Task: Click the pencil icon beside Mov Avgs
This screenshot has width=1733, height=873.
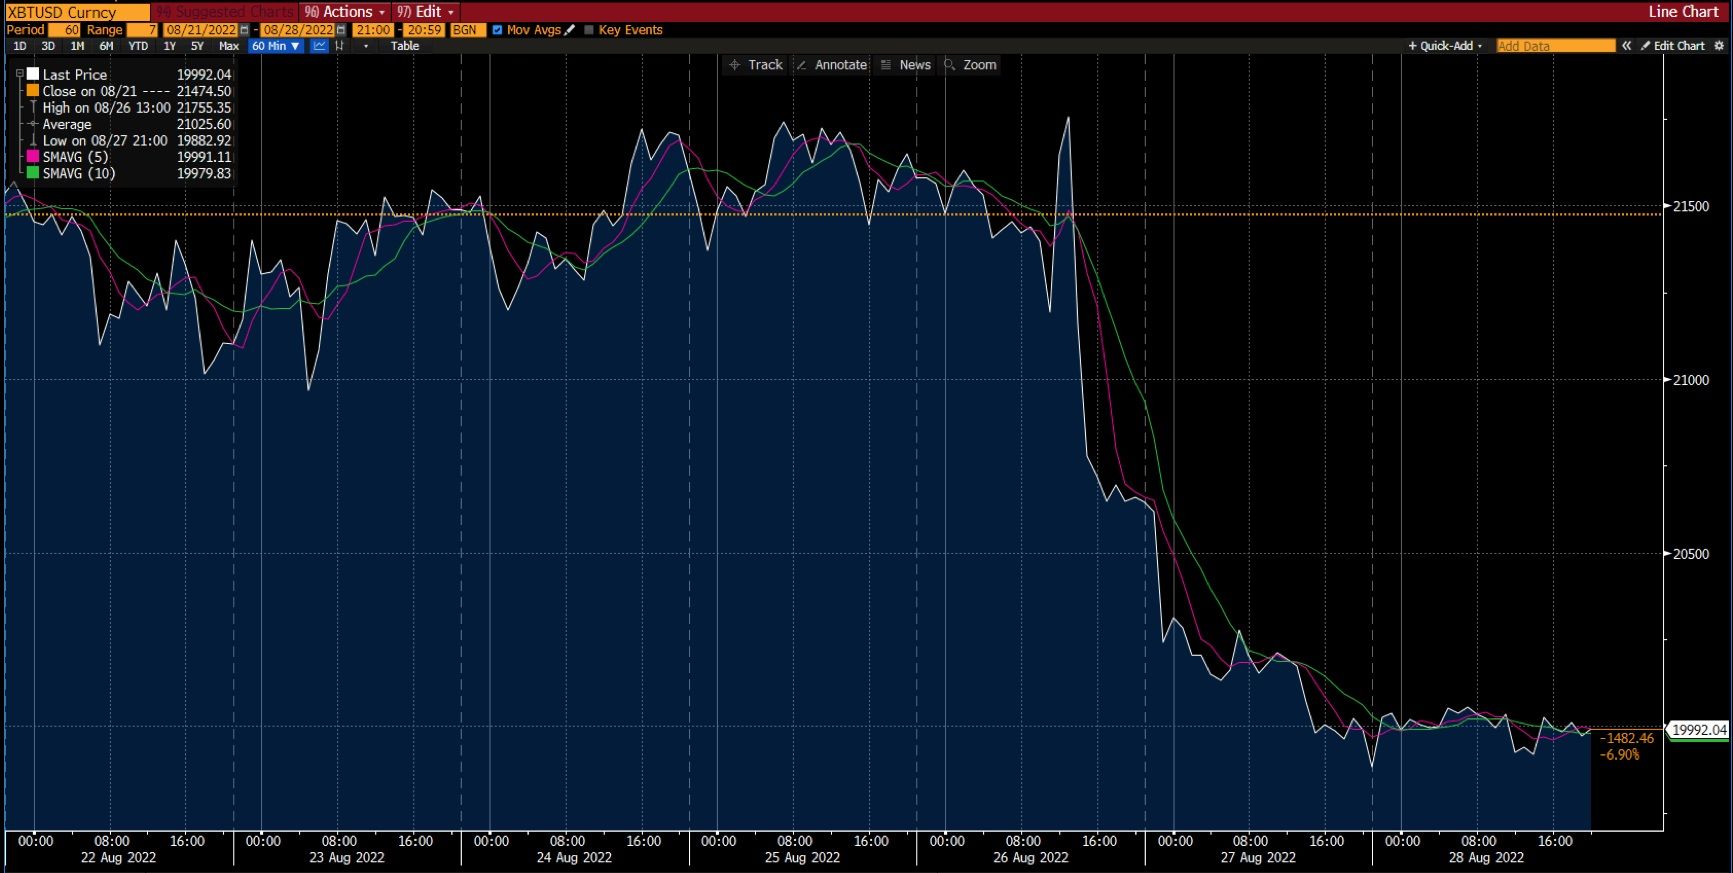Action: point(570,30)
